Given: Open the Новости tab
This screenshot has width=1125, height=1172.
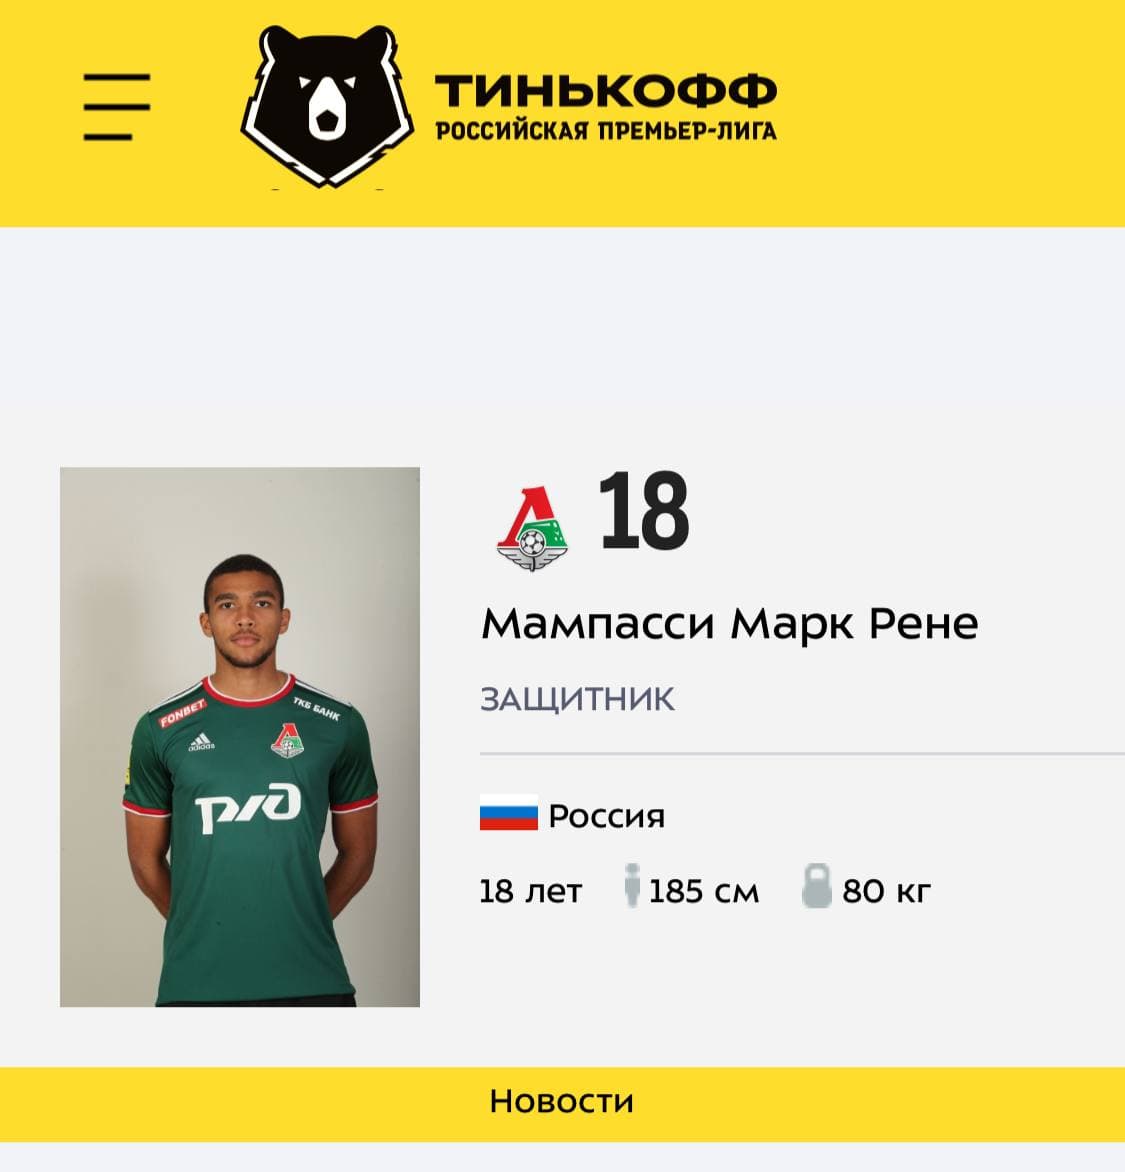Looking at the screenshot, I should [561, 1102].
